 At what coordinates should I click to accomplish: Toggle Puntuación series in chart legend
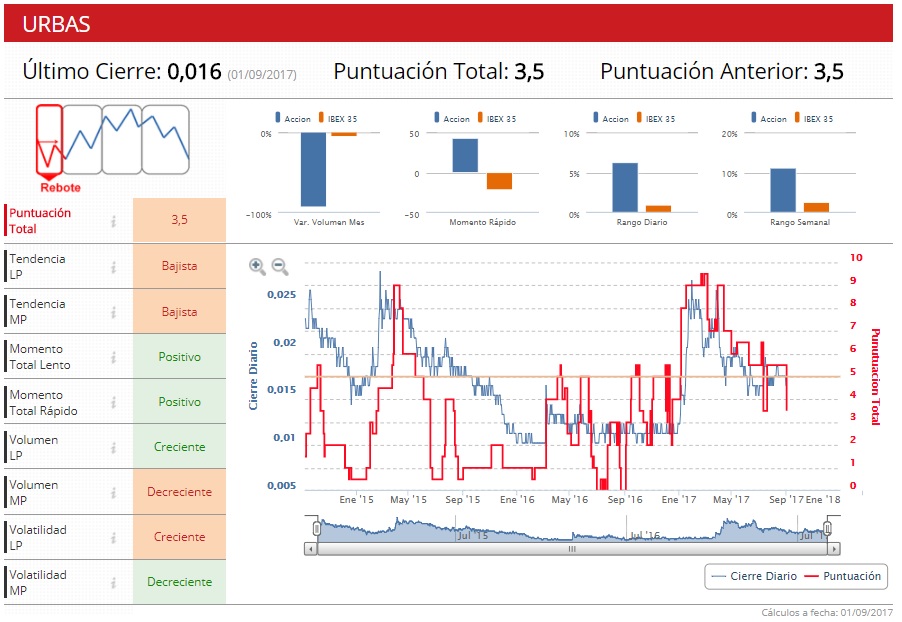843,576
